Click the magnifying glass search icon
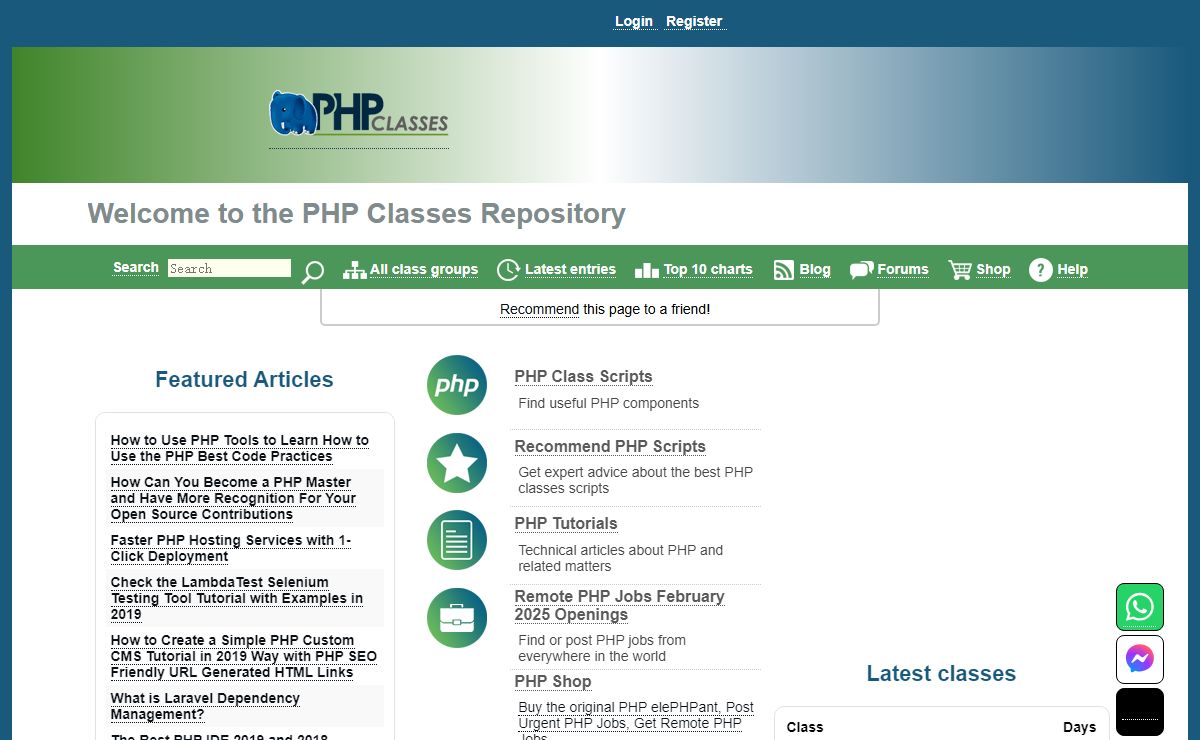This screenshot has width=1200, height=740. (x=313, y=271)
